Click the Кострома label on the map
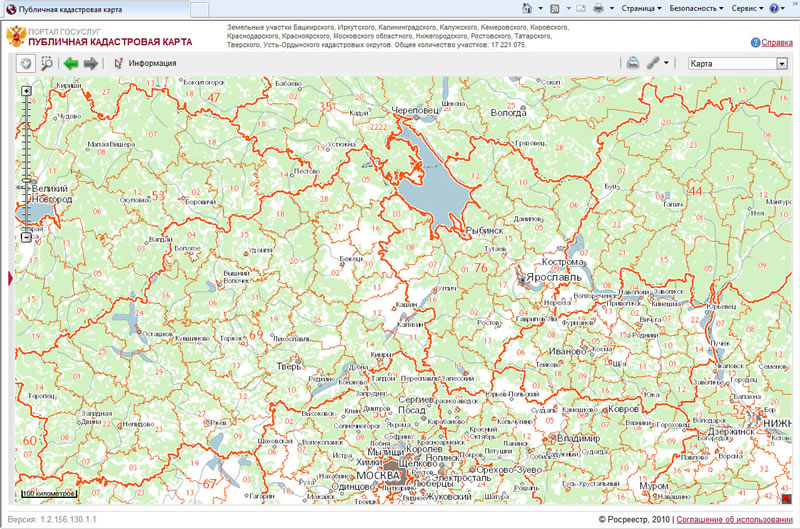This screenshot has height=529, width=800. click(562, 262)
